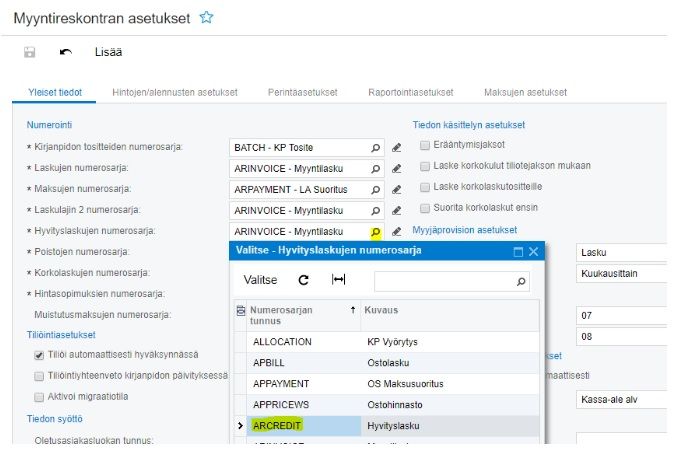Image resolution: width=677 pixels, height=467 pixels.
Task: Click edit pencil beside Maksujen numerosarja field
Action: point(397,189)
